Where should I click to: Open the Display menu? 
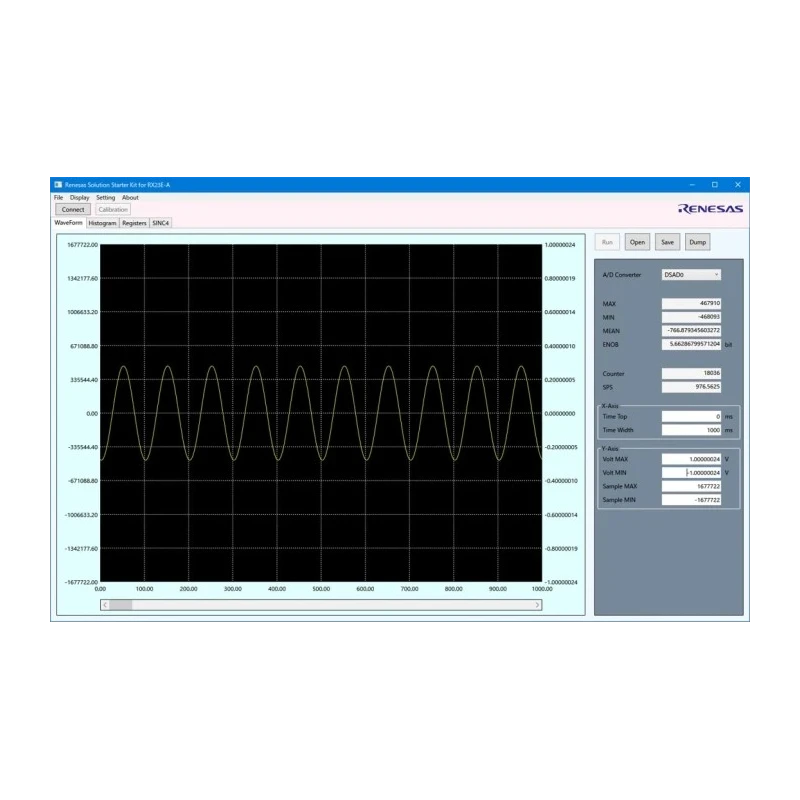coord(80,197)
